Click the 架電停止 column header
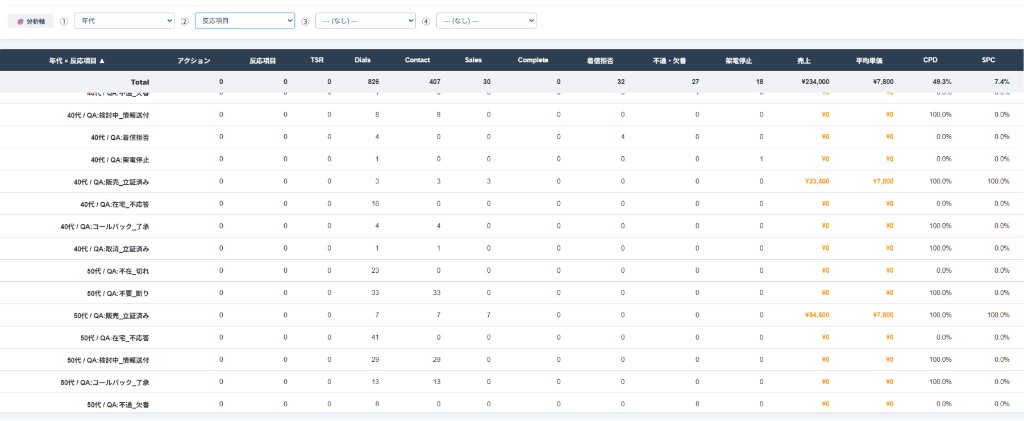 (739, 60)
